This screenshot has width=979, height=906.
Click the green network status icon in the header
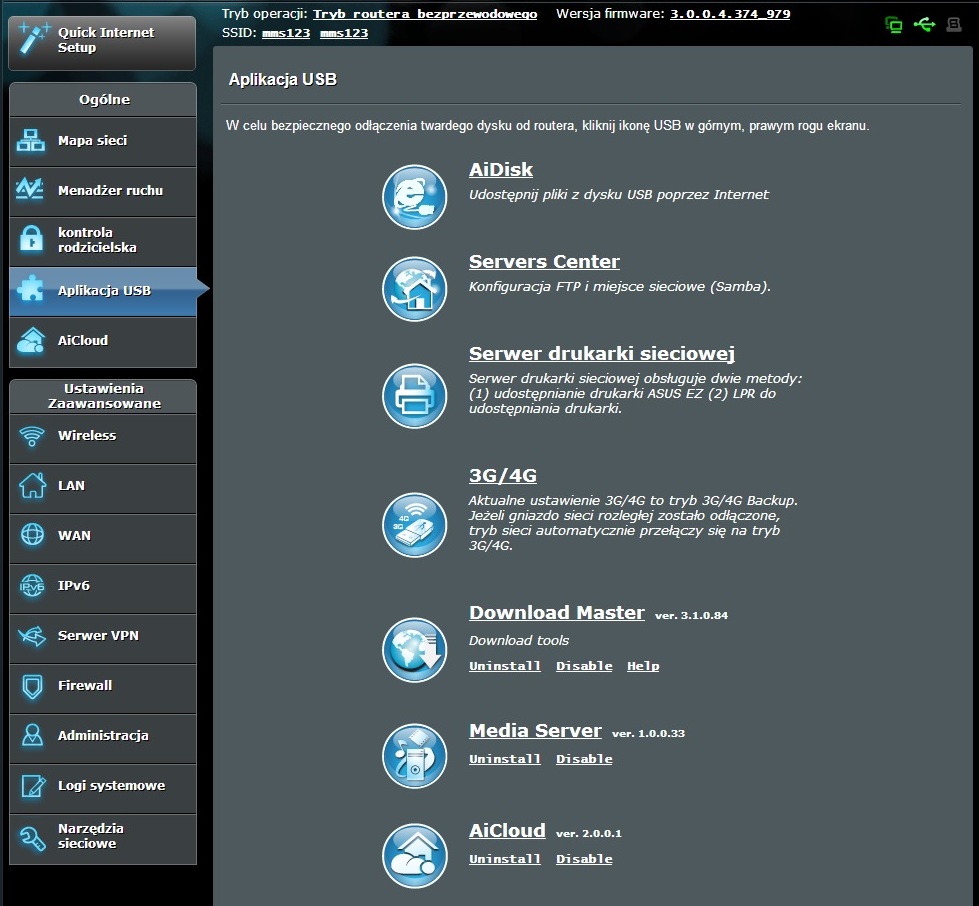893,25
